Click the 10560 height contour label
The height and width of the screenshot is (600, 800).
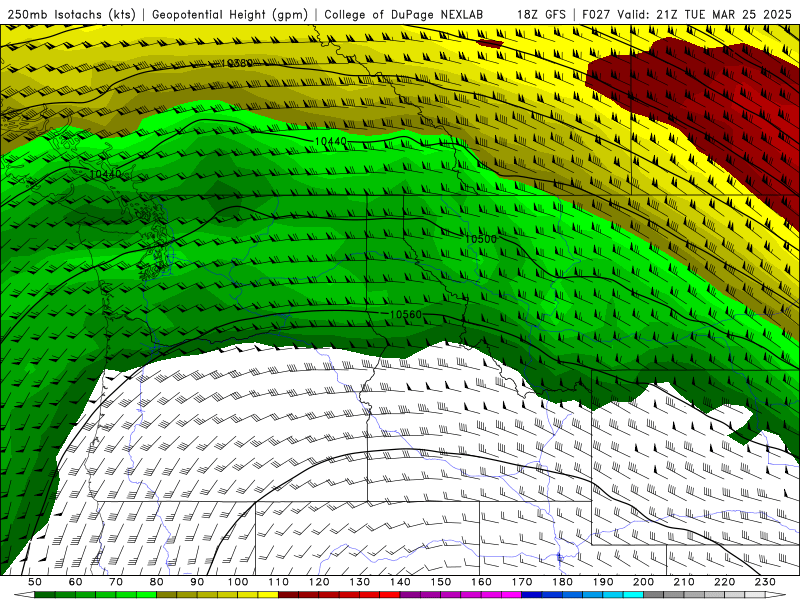point(406,315)
